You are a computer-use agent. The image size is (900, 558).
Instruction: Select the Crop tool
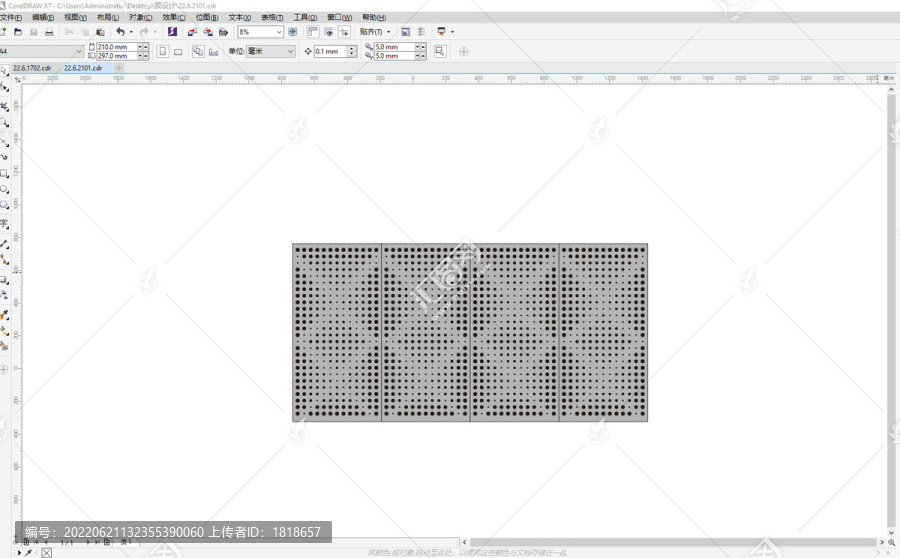[x=4, y=106]
